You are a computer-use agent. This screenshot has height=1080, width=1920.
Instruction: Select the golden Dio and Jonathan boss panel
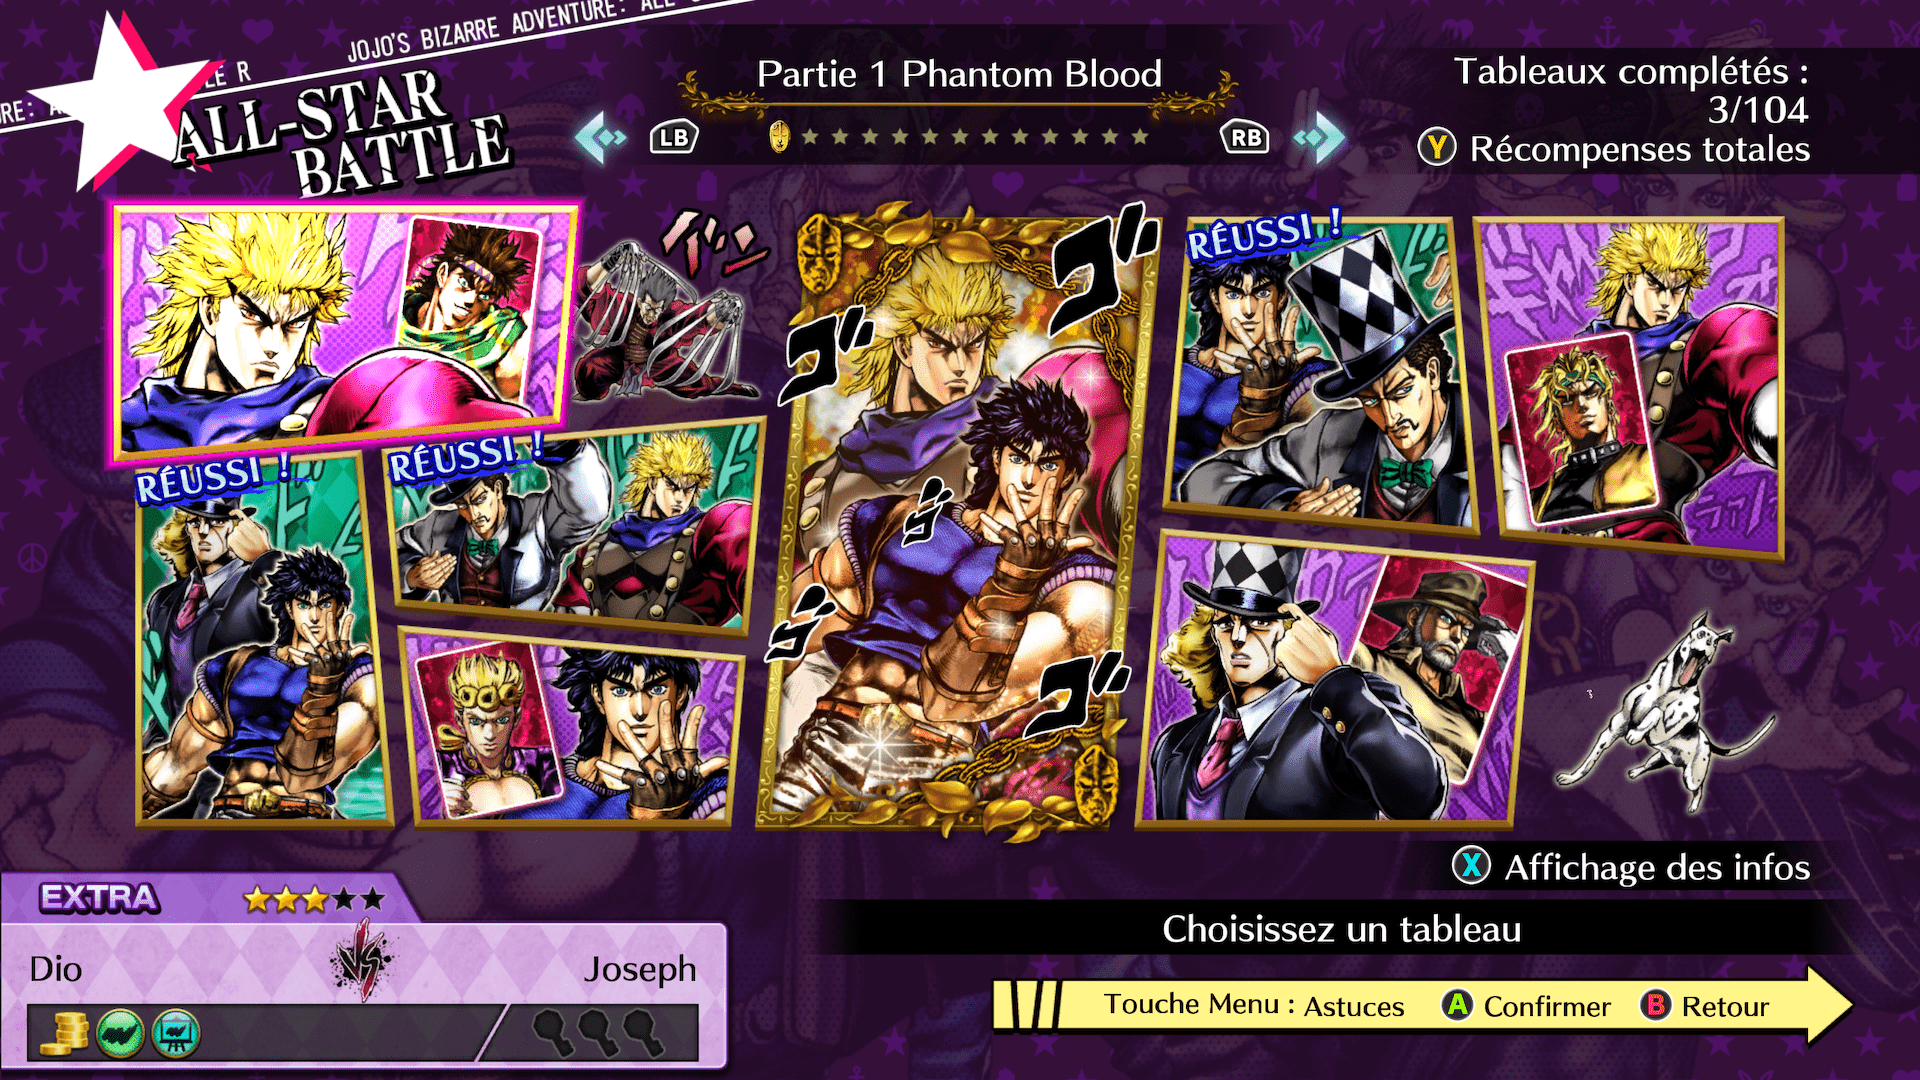[958, 520]
